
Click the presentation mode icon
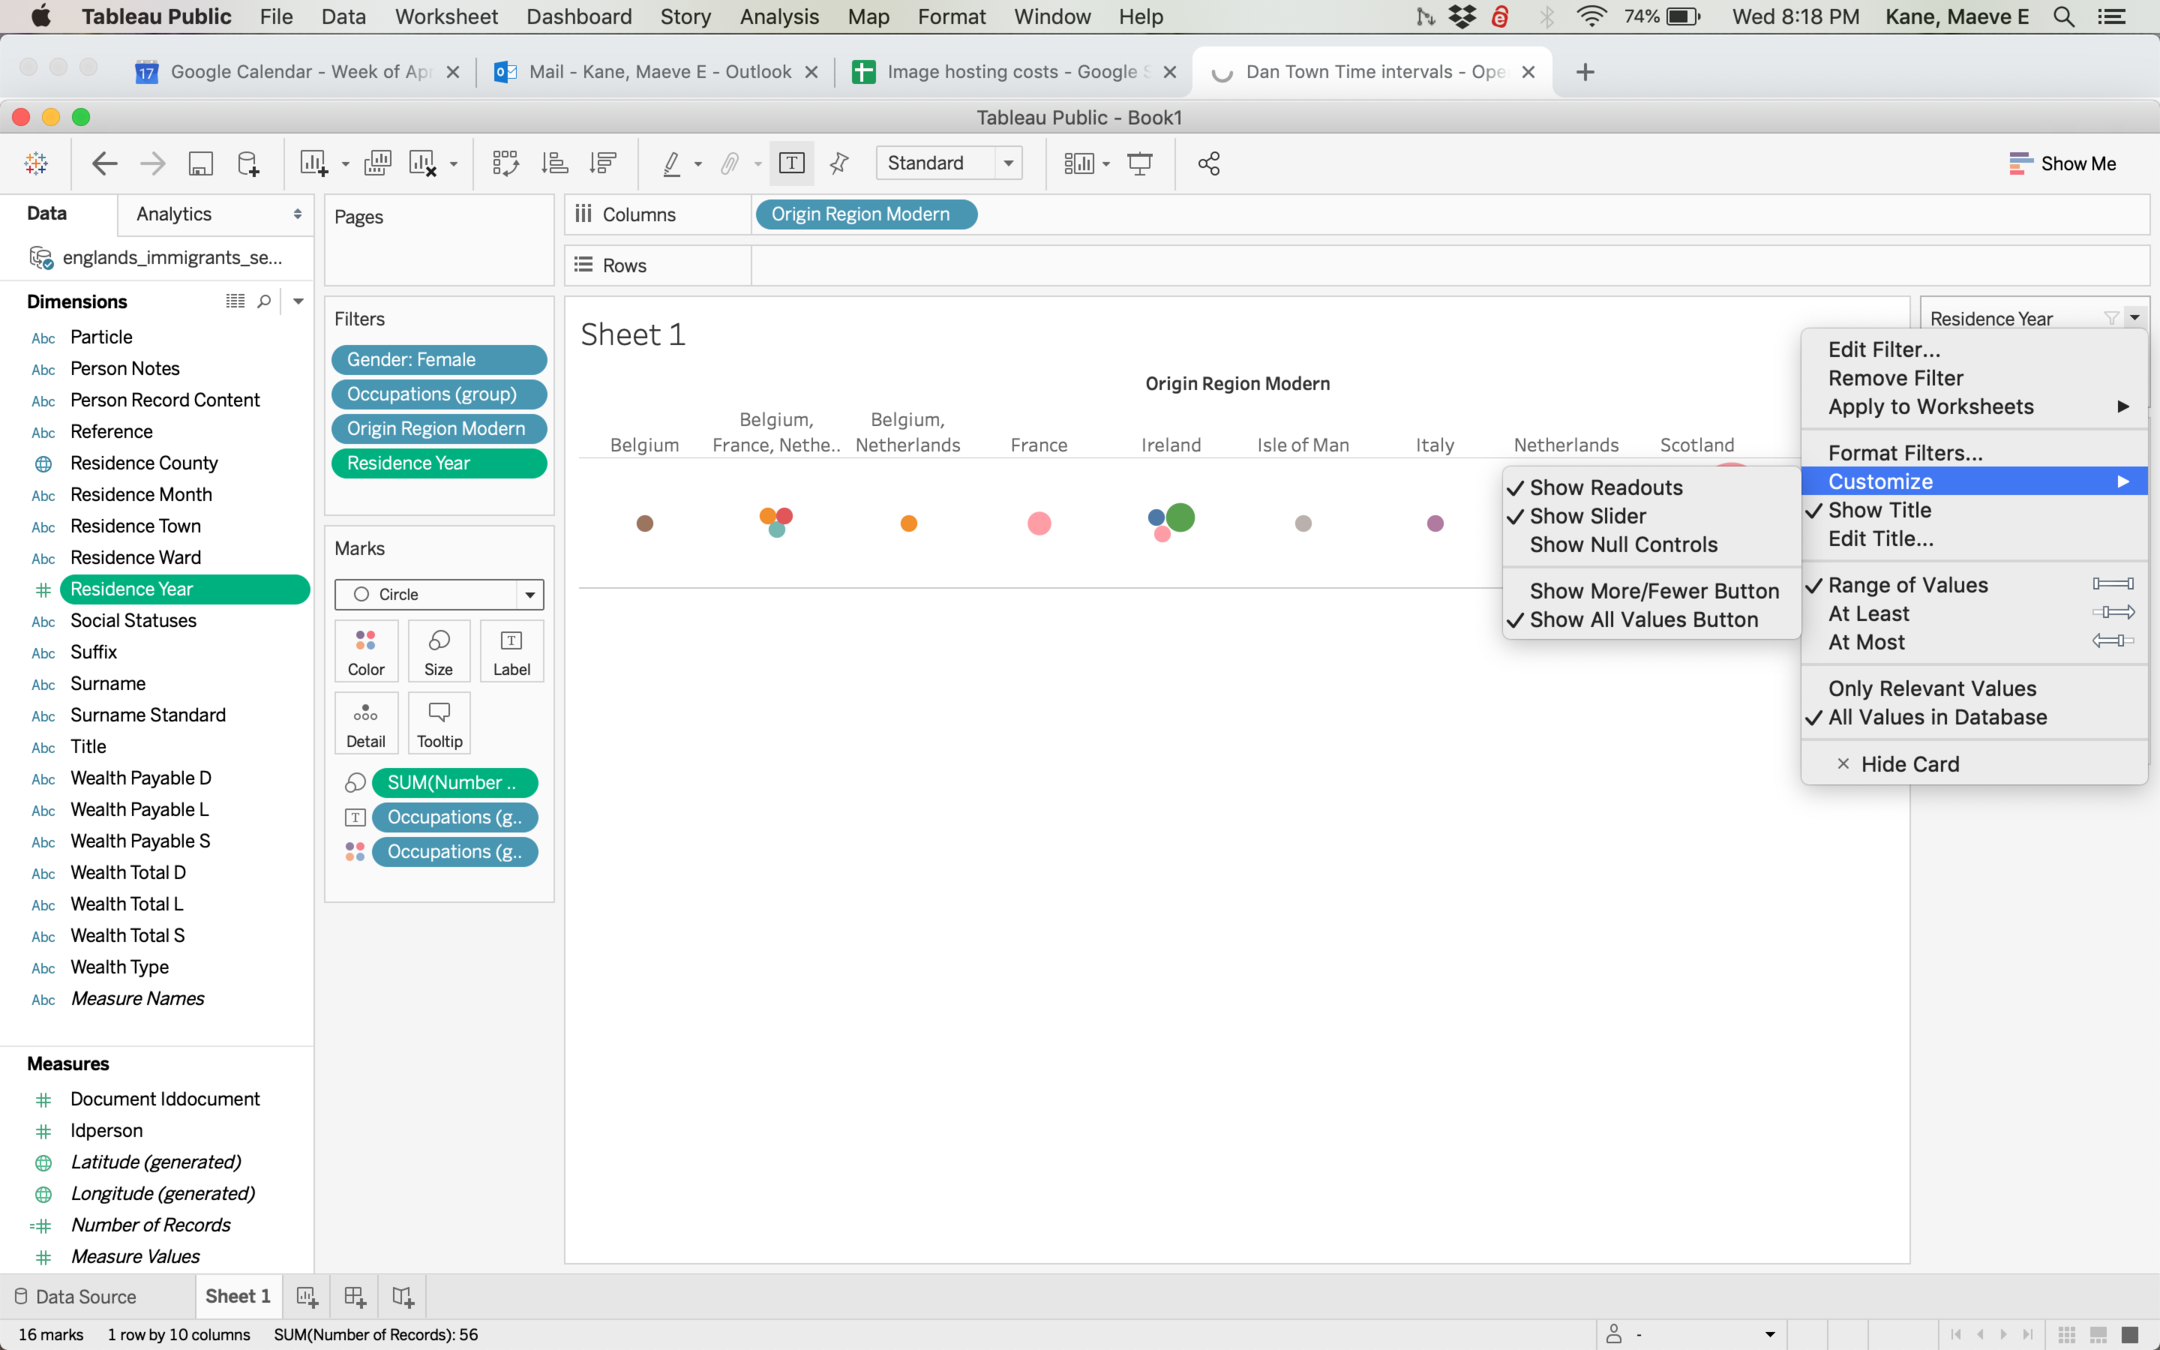1139,163
